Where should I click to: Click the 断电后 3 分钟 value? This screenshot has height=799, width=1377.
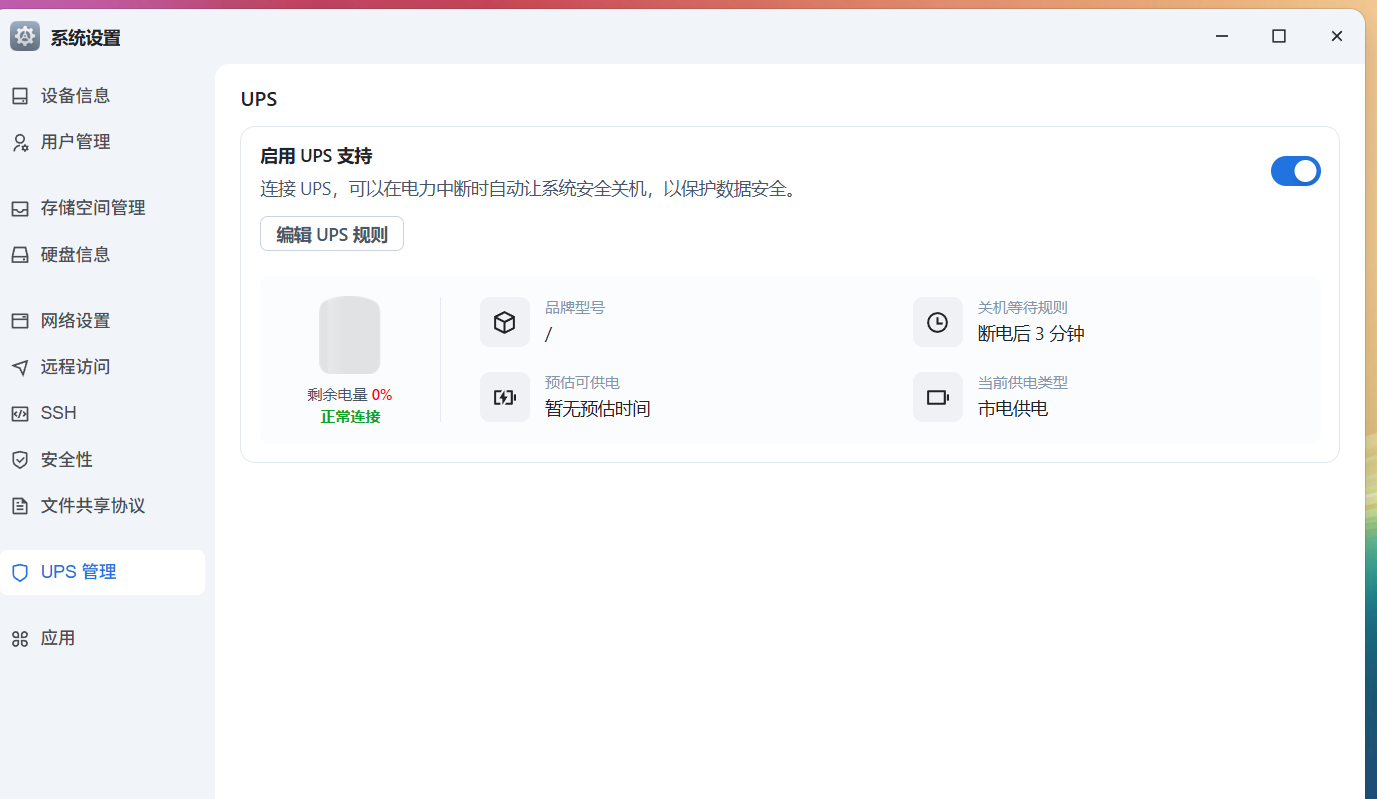click(x=1031, y=334)
